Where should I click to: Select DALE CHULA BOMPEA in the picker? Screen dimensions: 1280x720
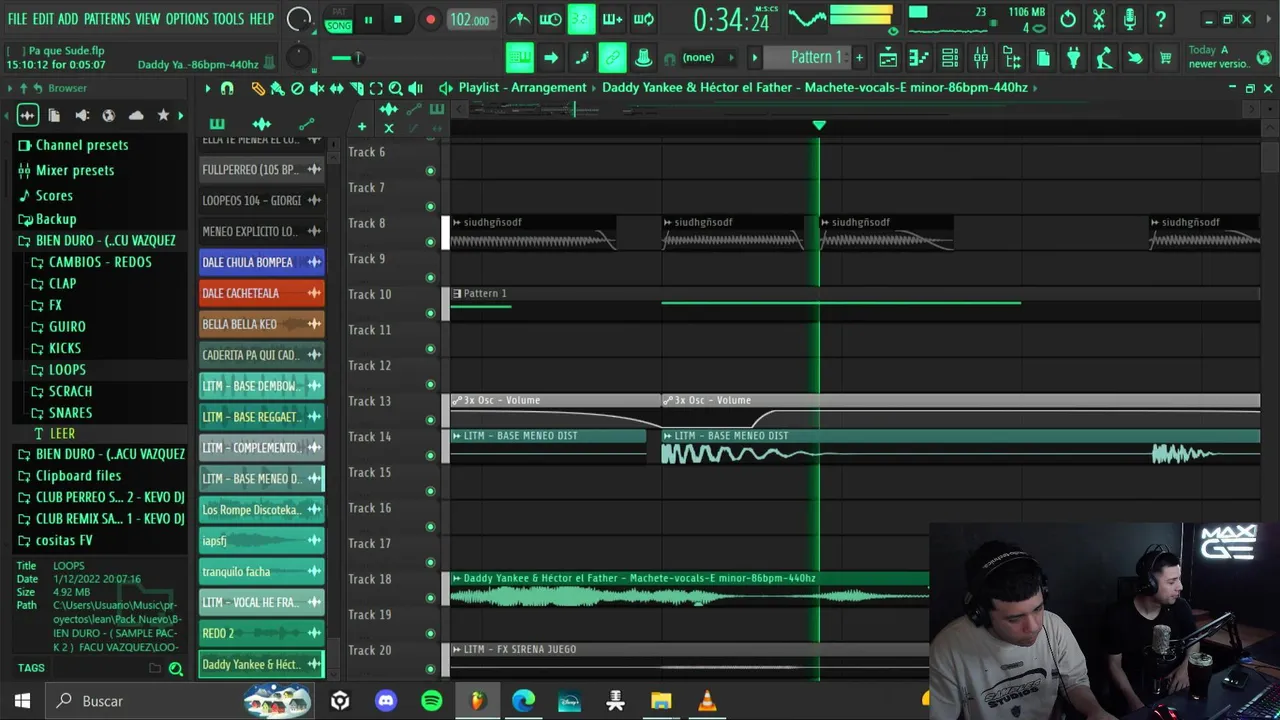261,262
